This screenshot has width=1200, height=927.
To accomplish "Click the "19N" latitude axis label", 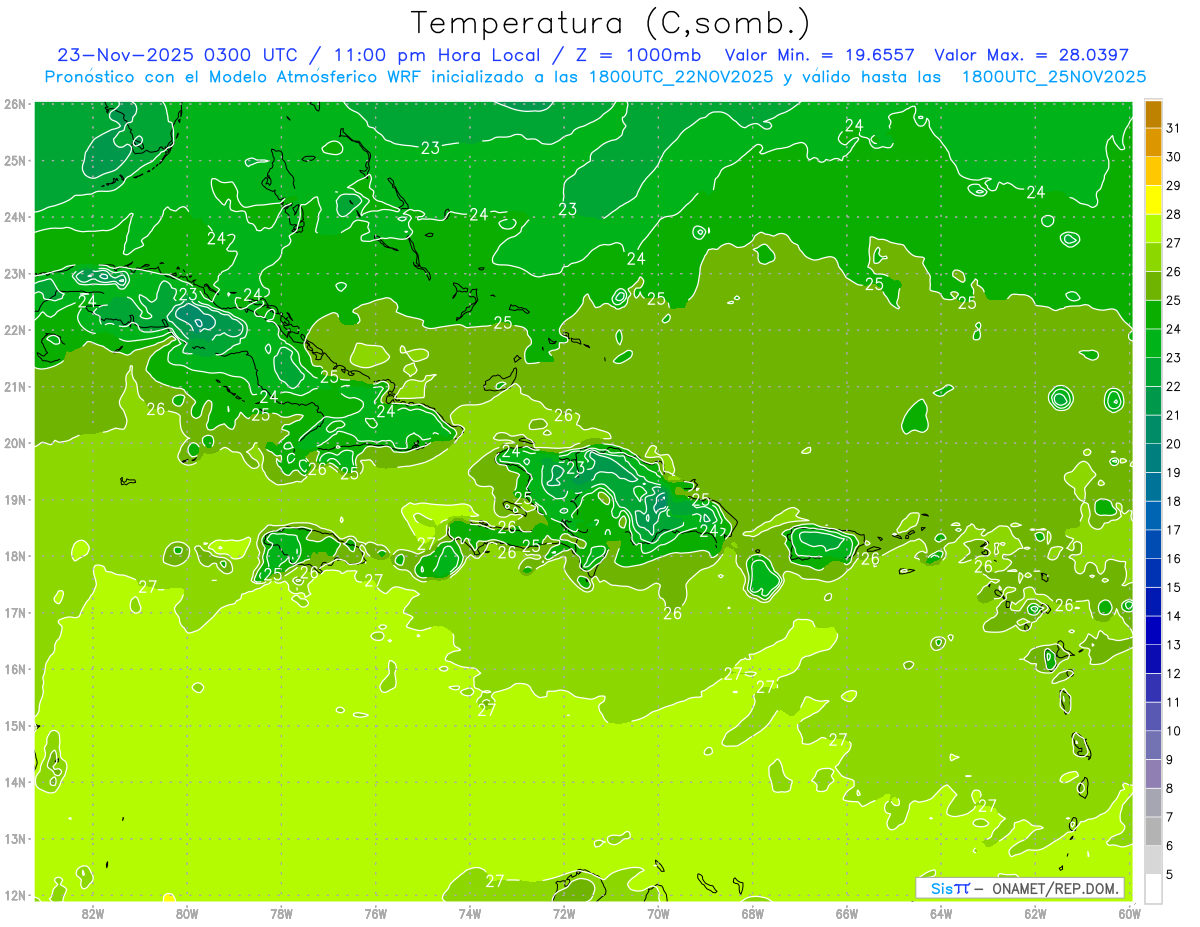I will 15,499.
